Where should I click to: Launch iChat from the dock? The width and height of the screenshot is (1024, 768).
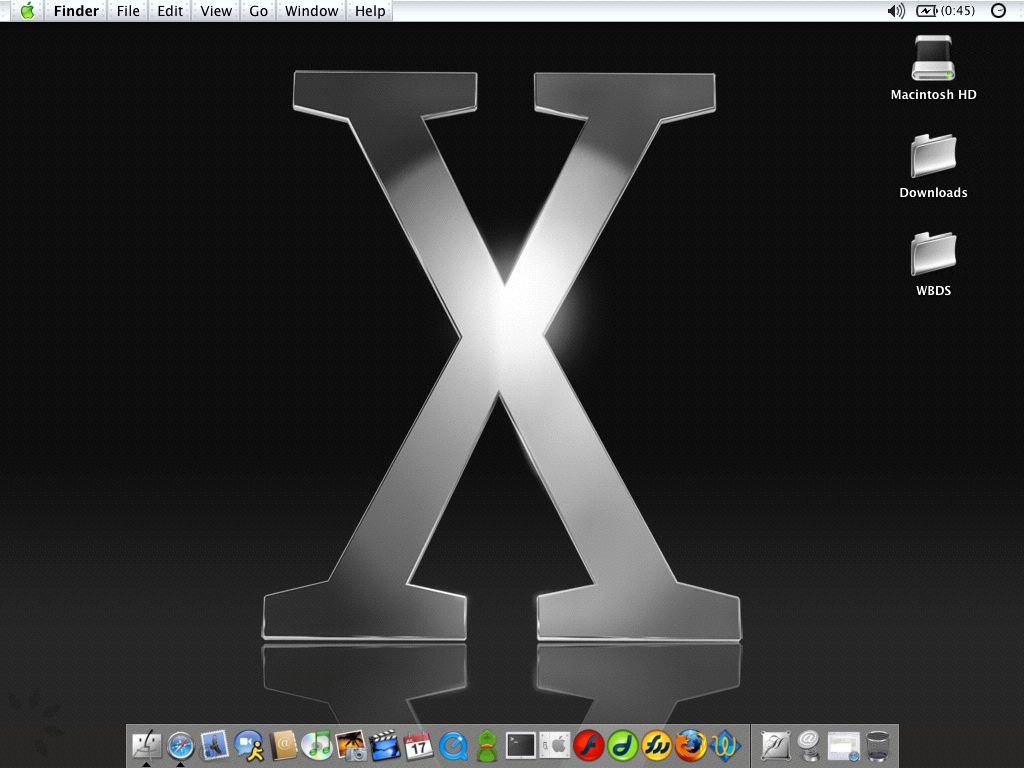249,745
